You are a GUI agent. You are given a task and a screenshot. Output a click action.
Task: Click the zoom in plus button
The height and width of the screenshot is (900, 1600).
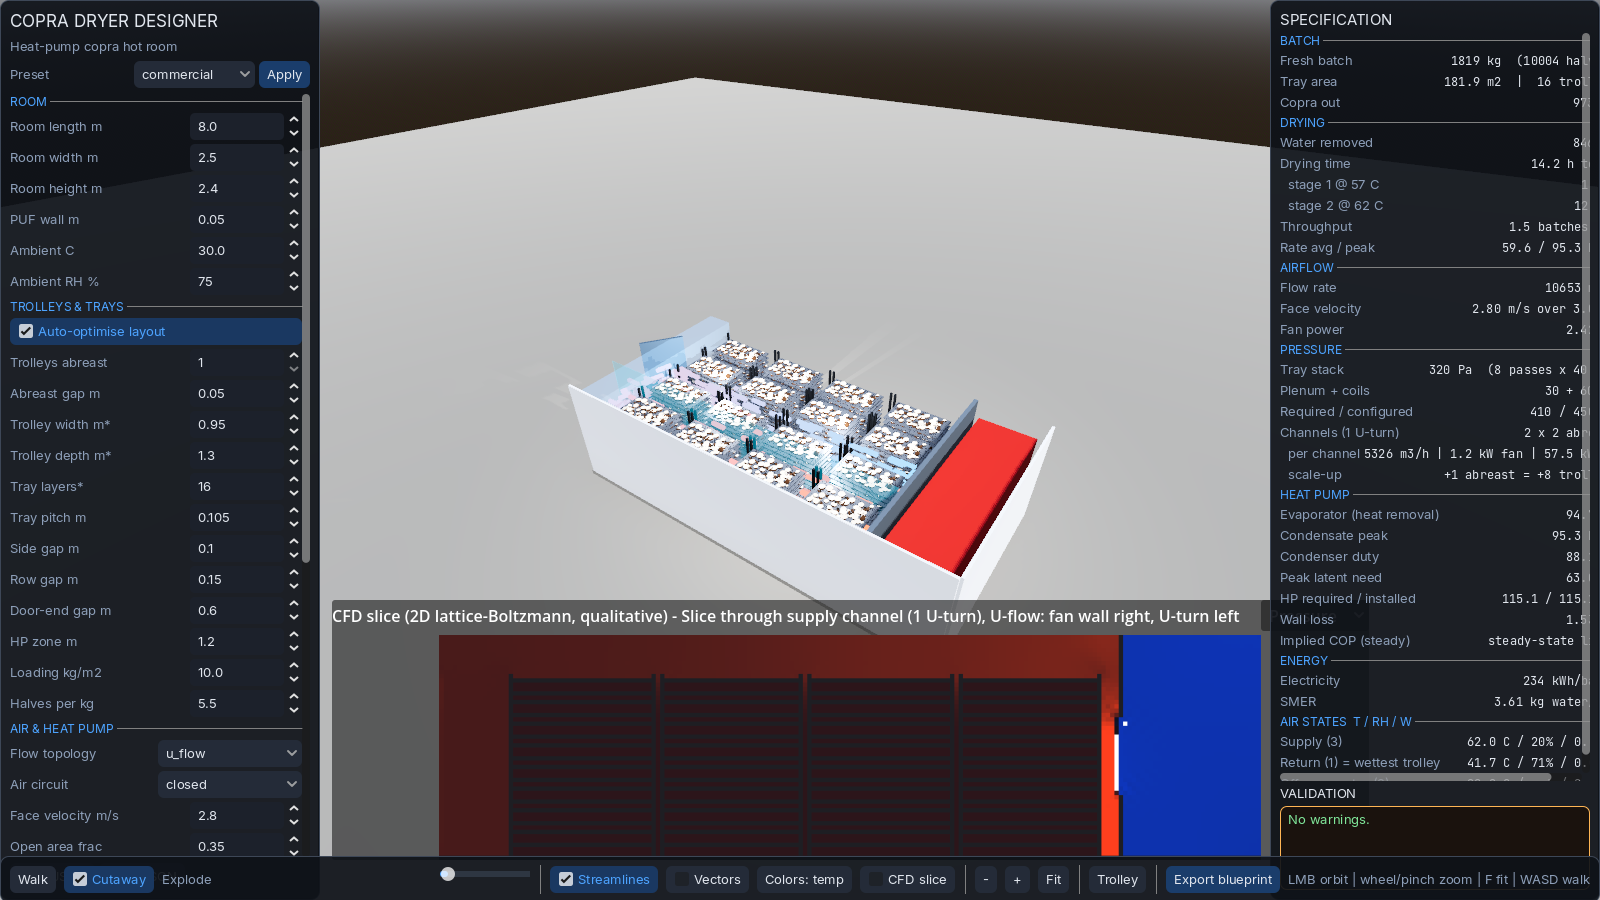1017,880
